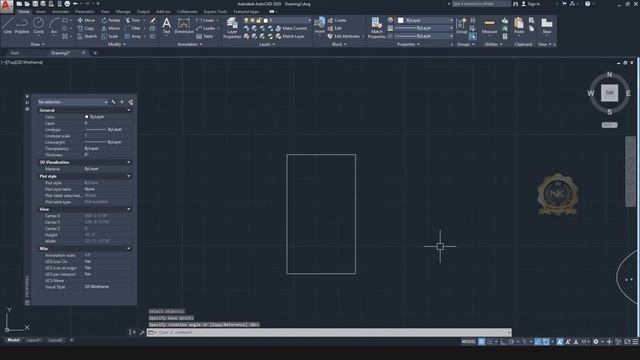
Task: Click the Start file tab
Action: click(14, 53)
